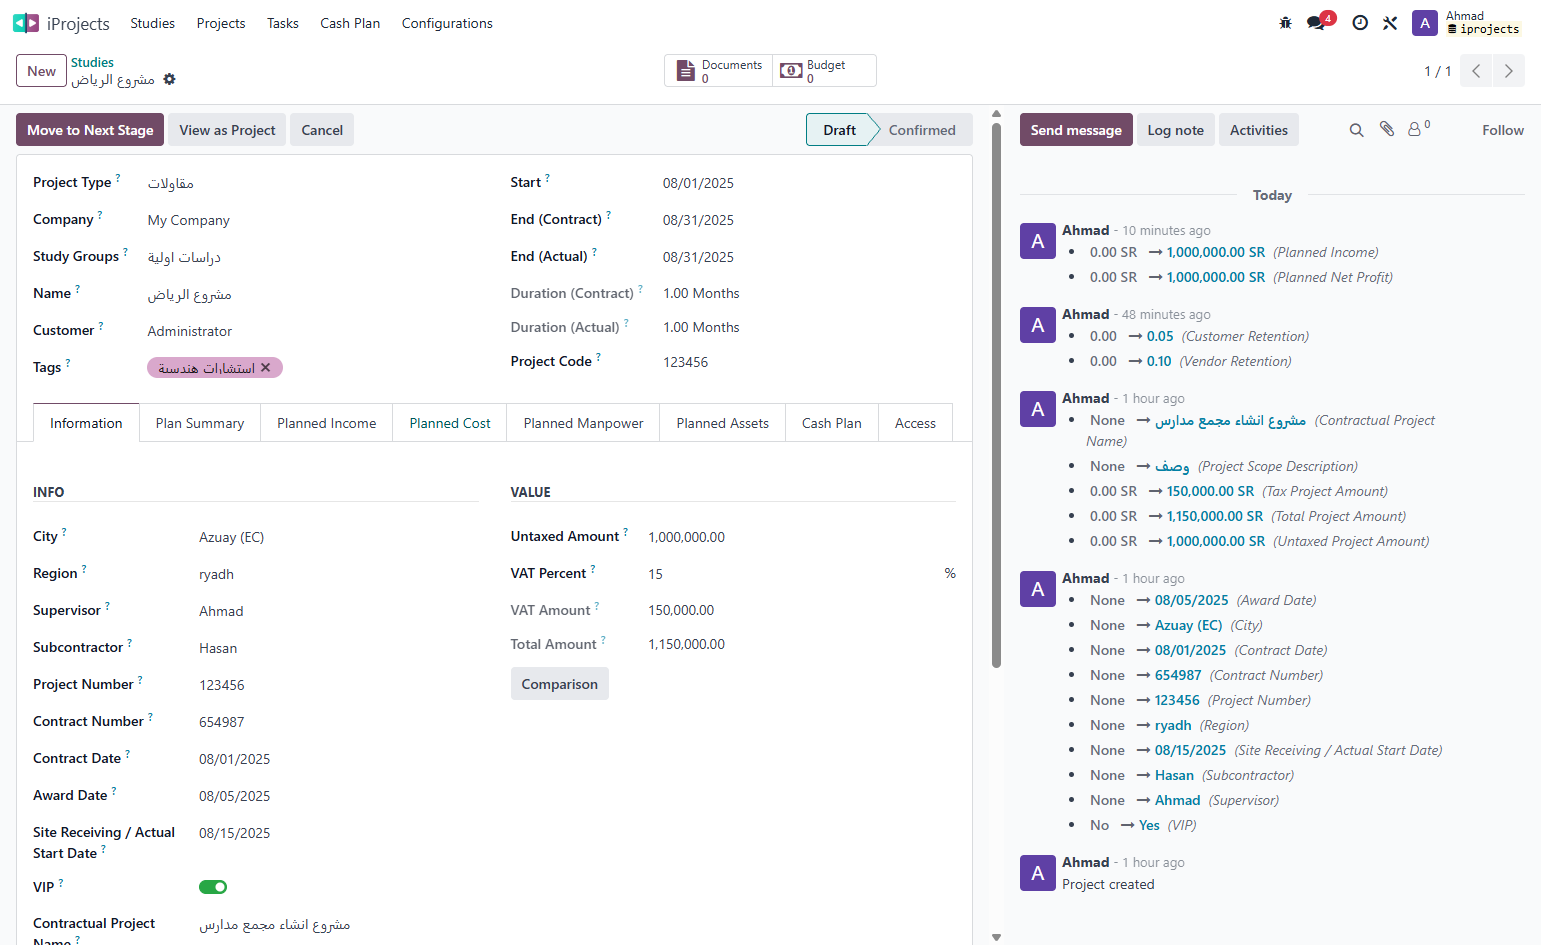The height and width of the screenshot is (945, 1541).
Task: Attach files using the paperclip icon
Action: [1387, 129]
